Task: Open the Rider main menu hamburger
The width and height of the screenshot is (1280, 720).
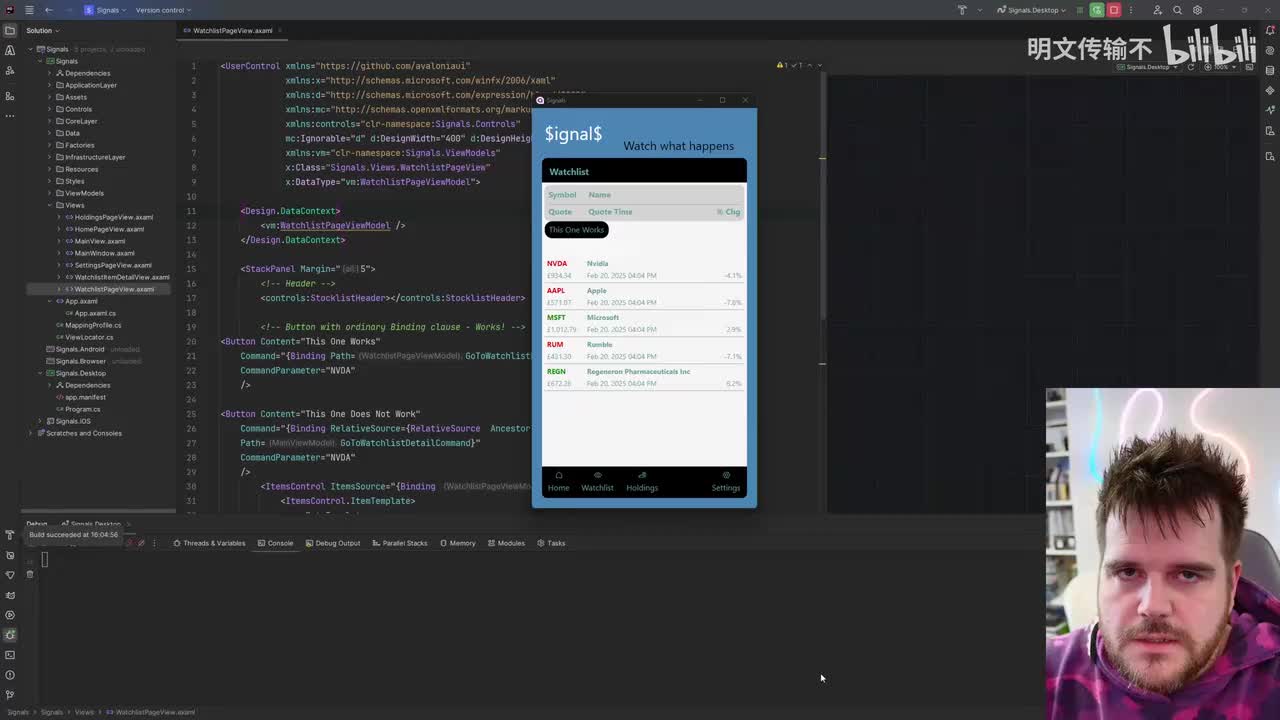Action: click(28, 10)
